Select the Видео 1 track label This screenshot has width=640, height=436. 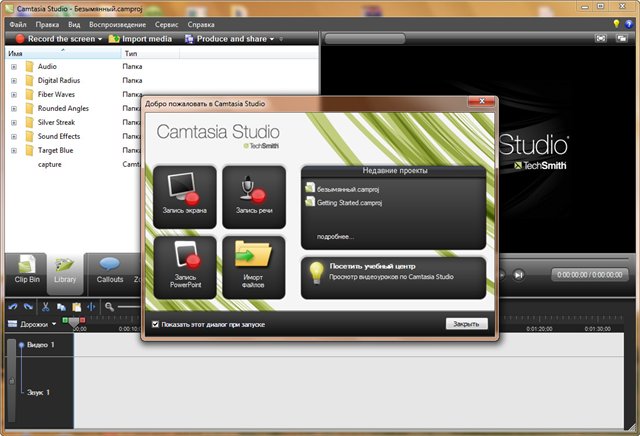[40, 345]
